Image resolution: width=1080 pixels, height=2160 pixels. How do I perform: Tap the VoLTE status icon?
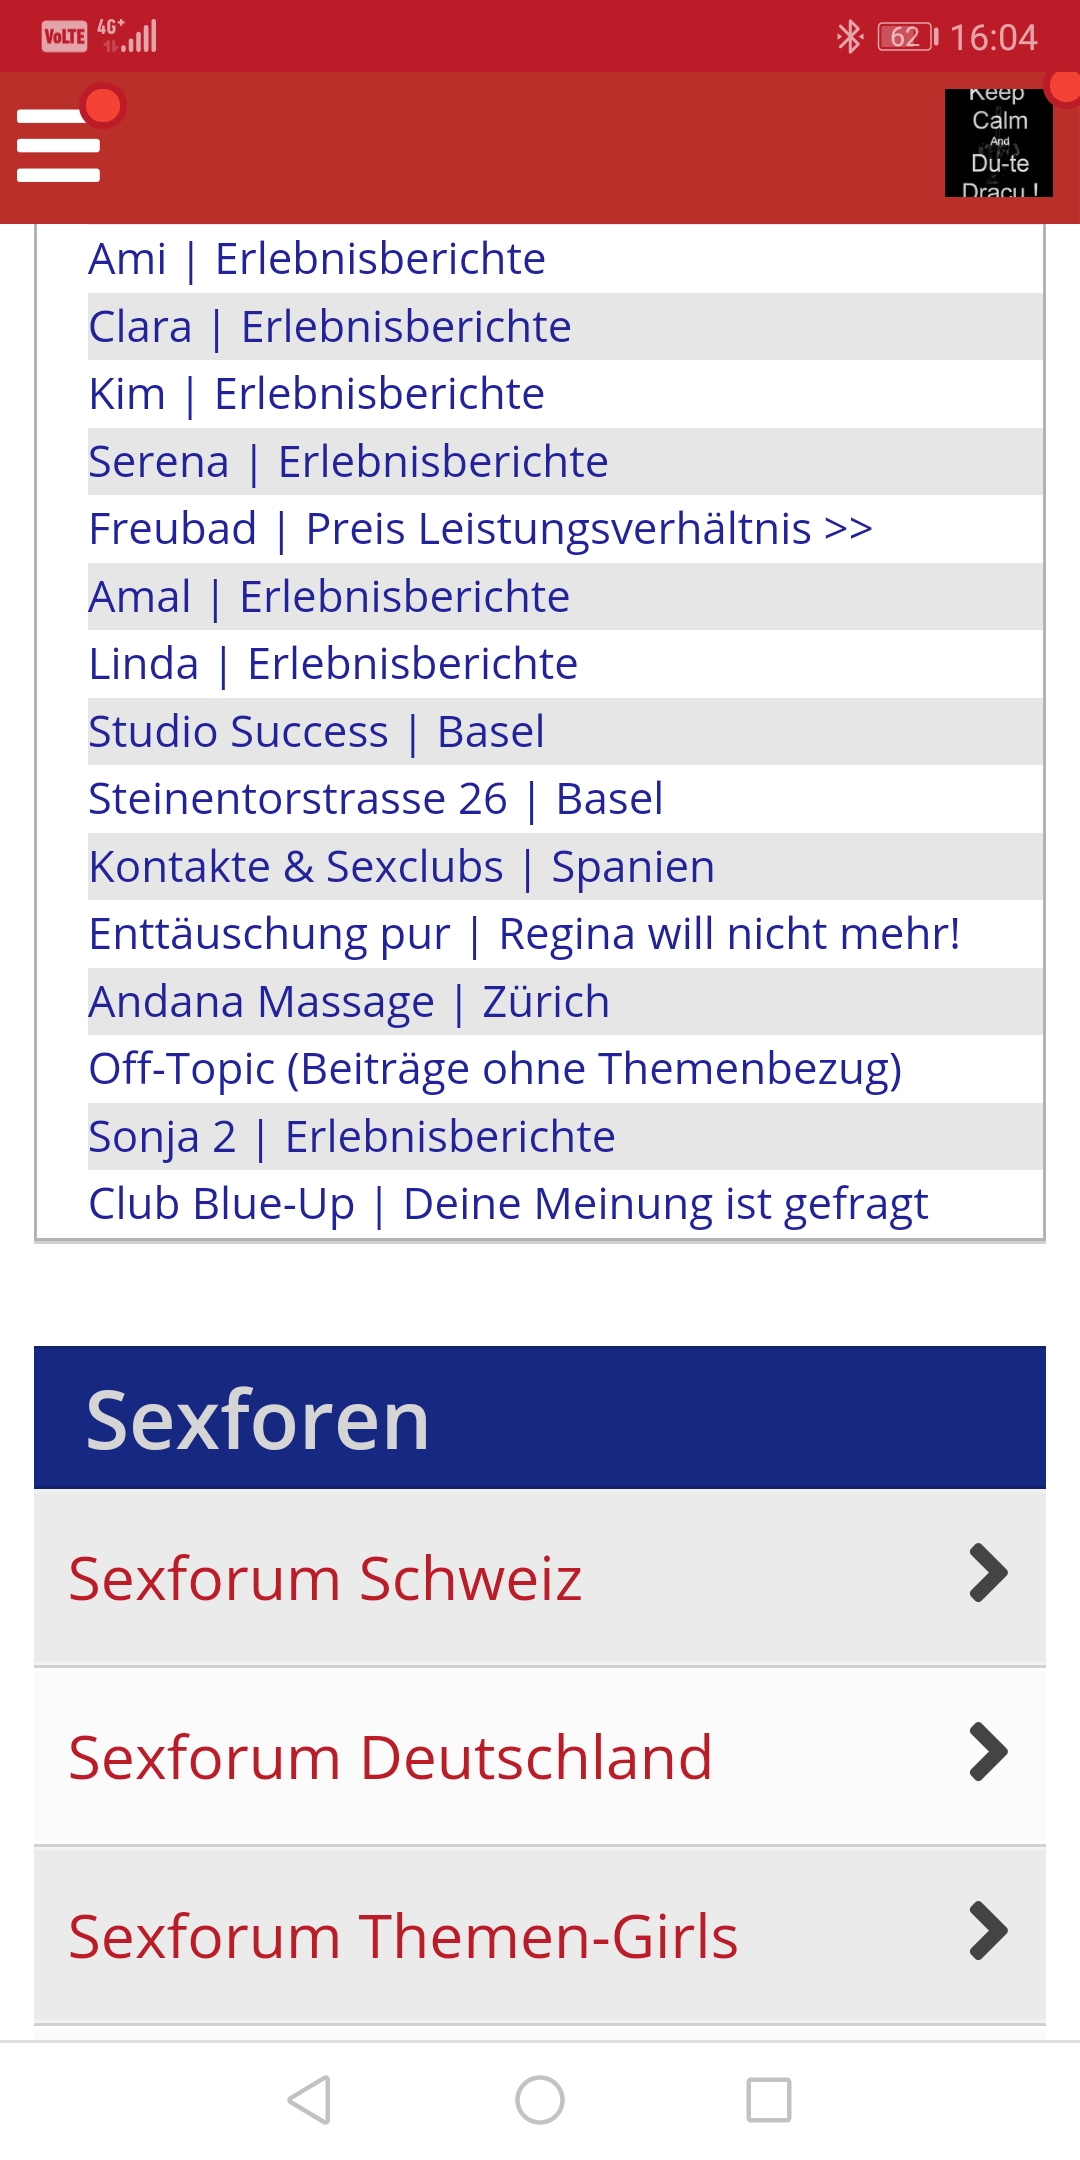click(x=64, y=37)
